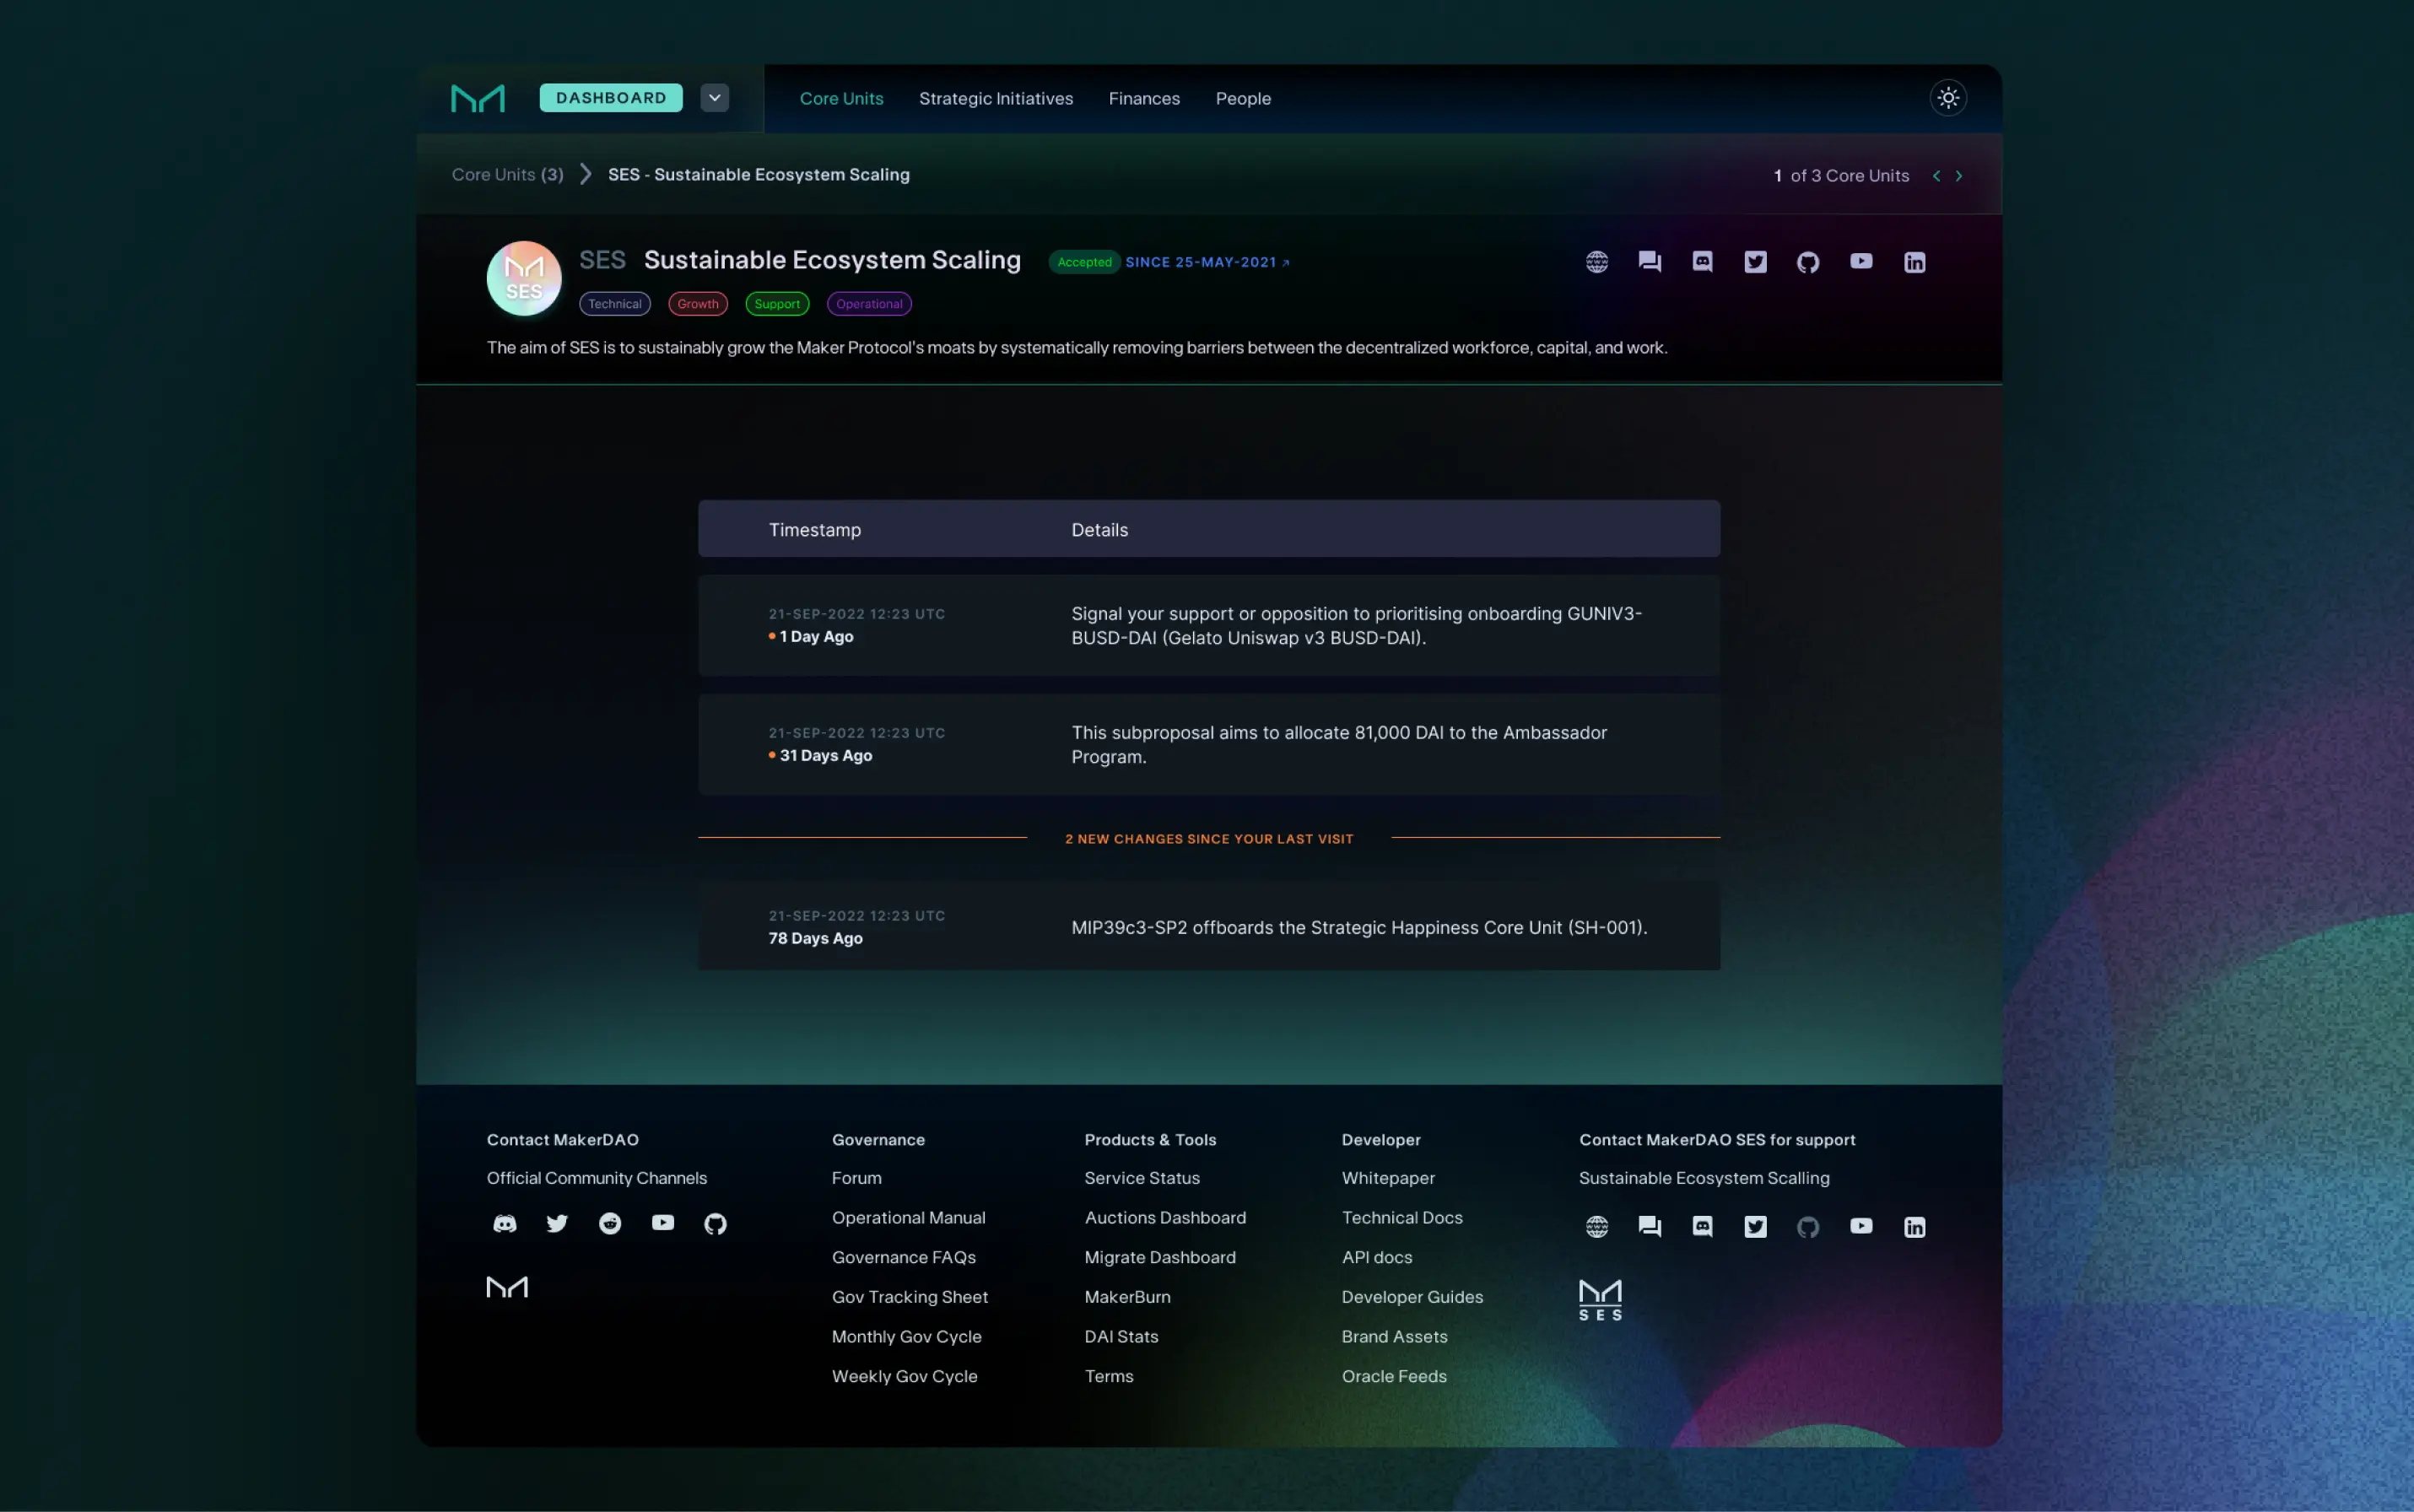Click the SES core unit avatar

(x=524, y=278)
